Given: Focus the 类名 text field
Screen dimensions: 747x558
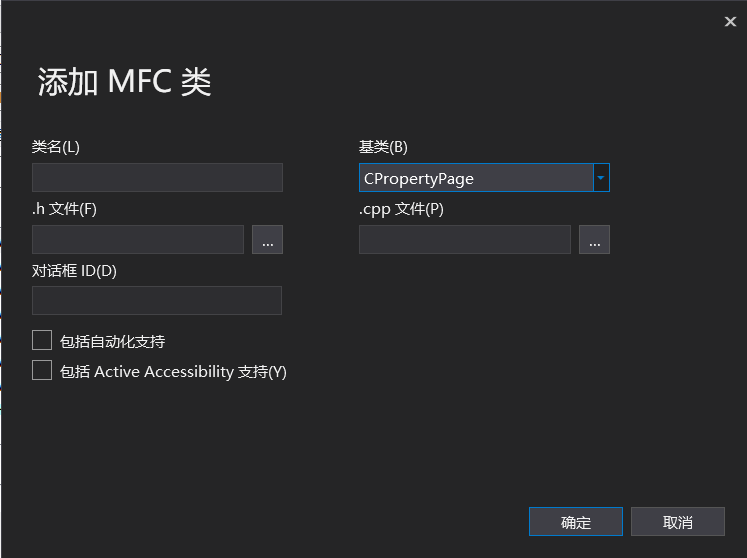Looking at the screenshot, I should [157, 178].
